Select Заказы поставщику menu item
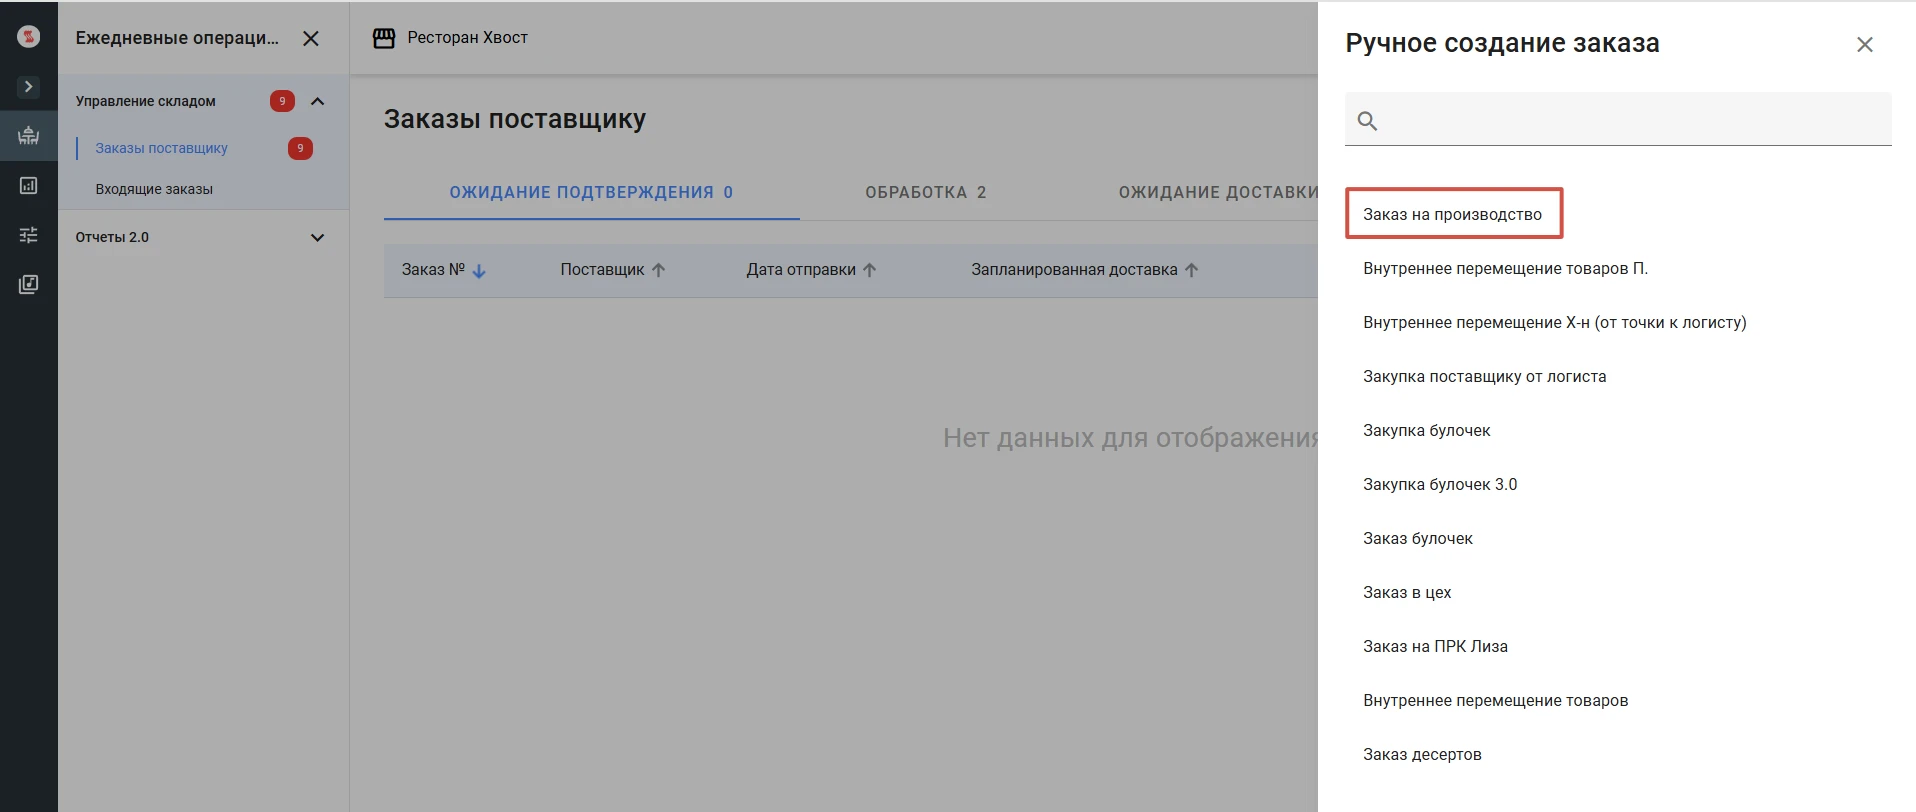The height and width of the screenshot is (812, 1916). (161, 148)
